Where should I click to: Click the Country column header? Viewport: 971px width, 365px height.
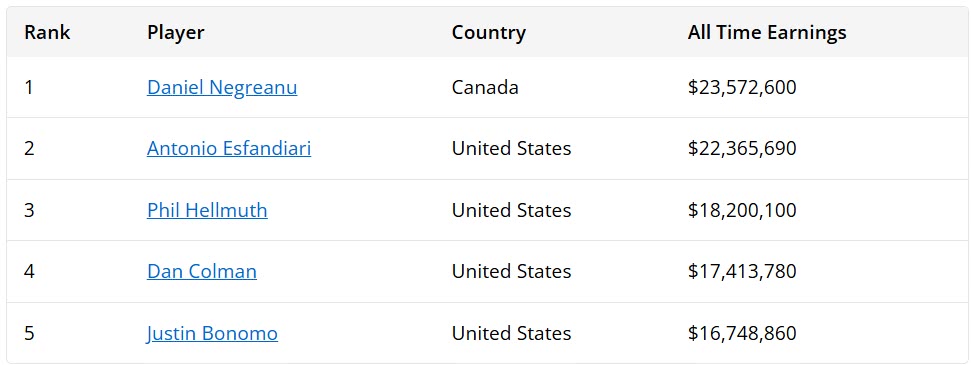point(489,32)
